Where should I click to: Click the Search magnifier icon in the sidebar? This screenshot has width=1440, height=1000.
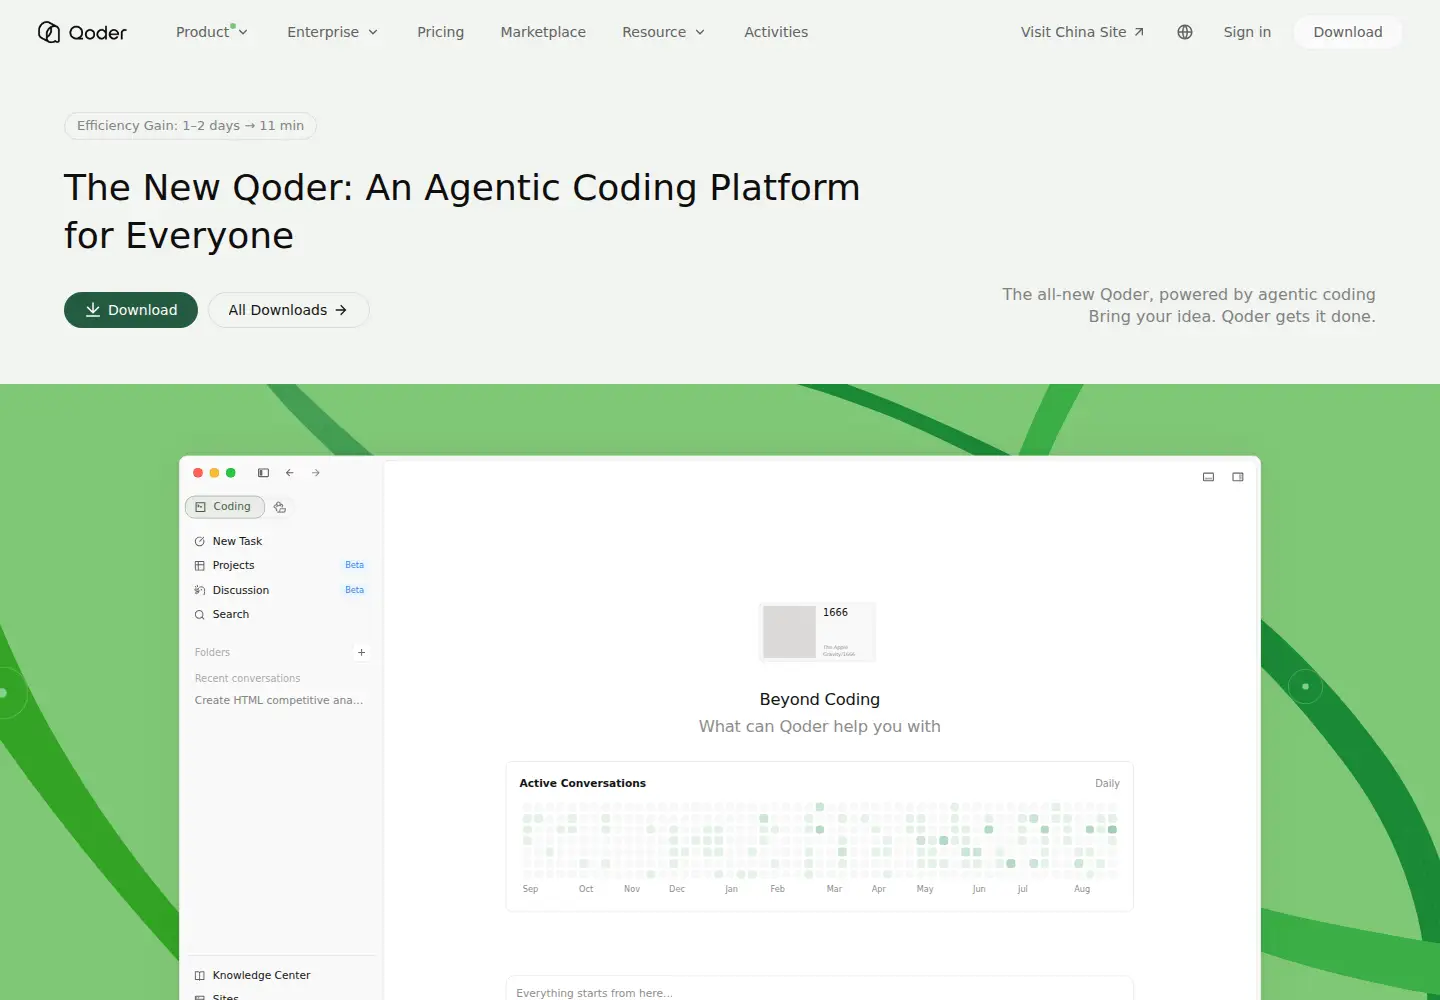point(200,615)
